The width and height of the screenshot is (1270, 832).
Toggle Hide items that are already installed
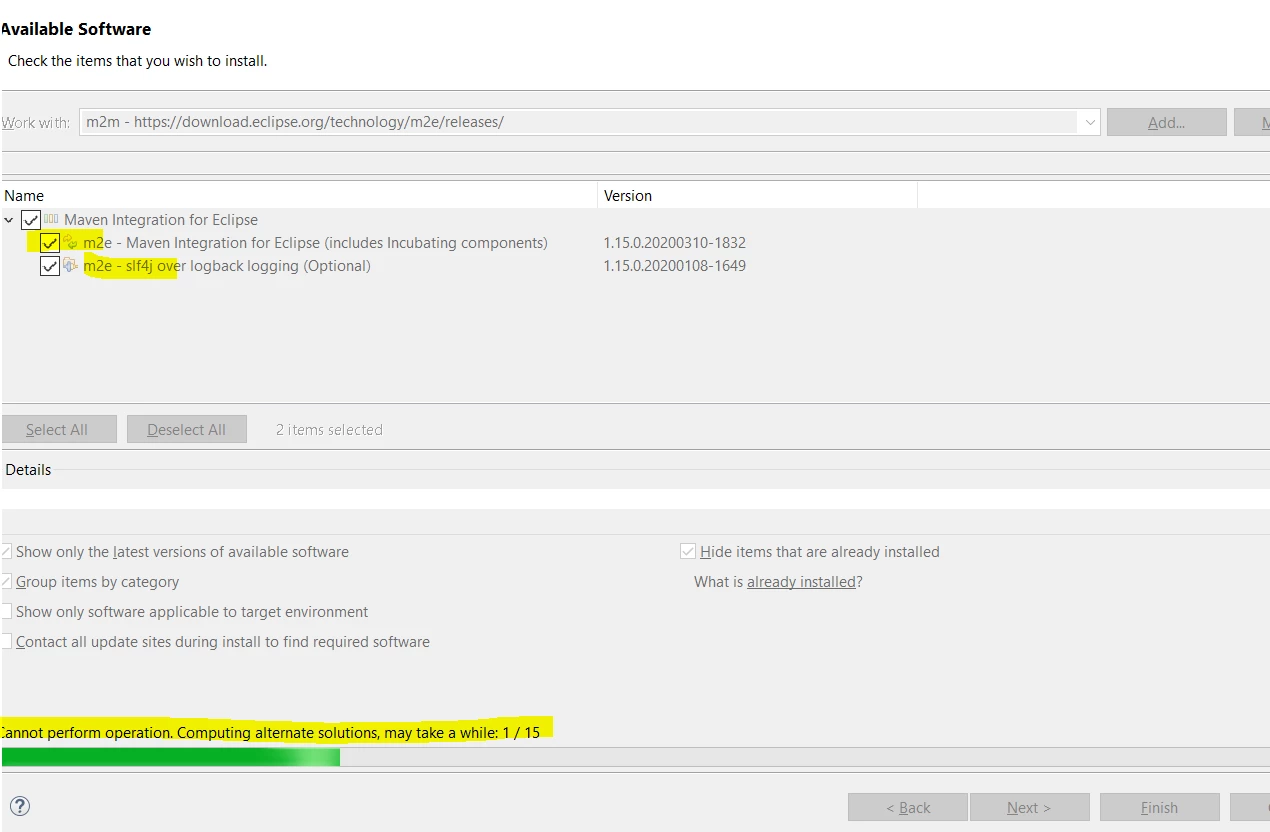click(688, 552)
